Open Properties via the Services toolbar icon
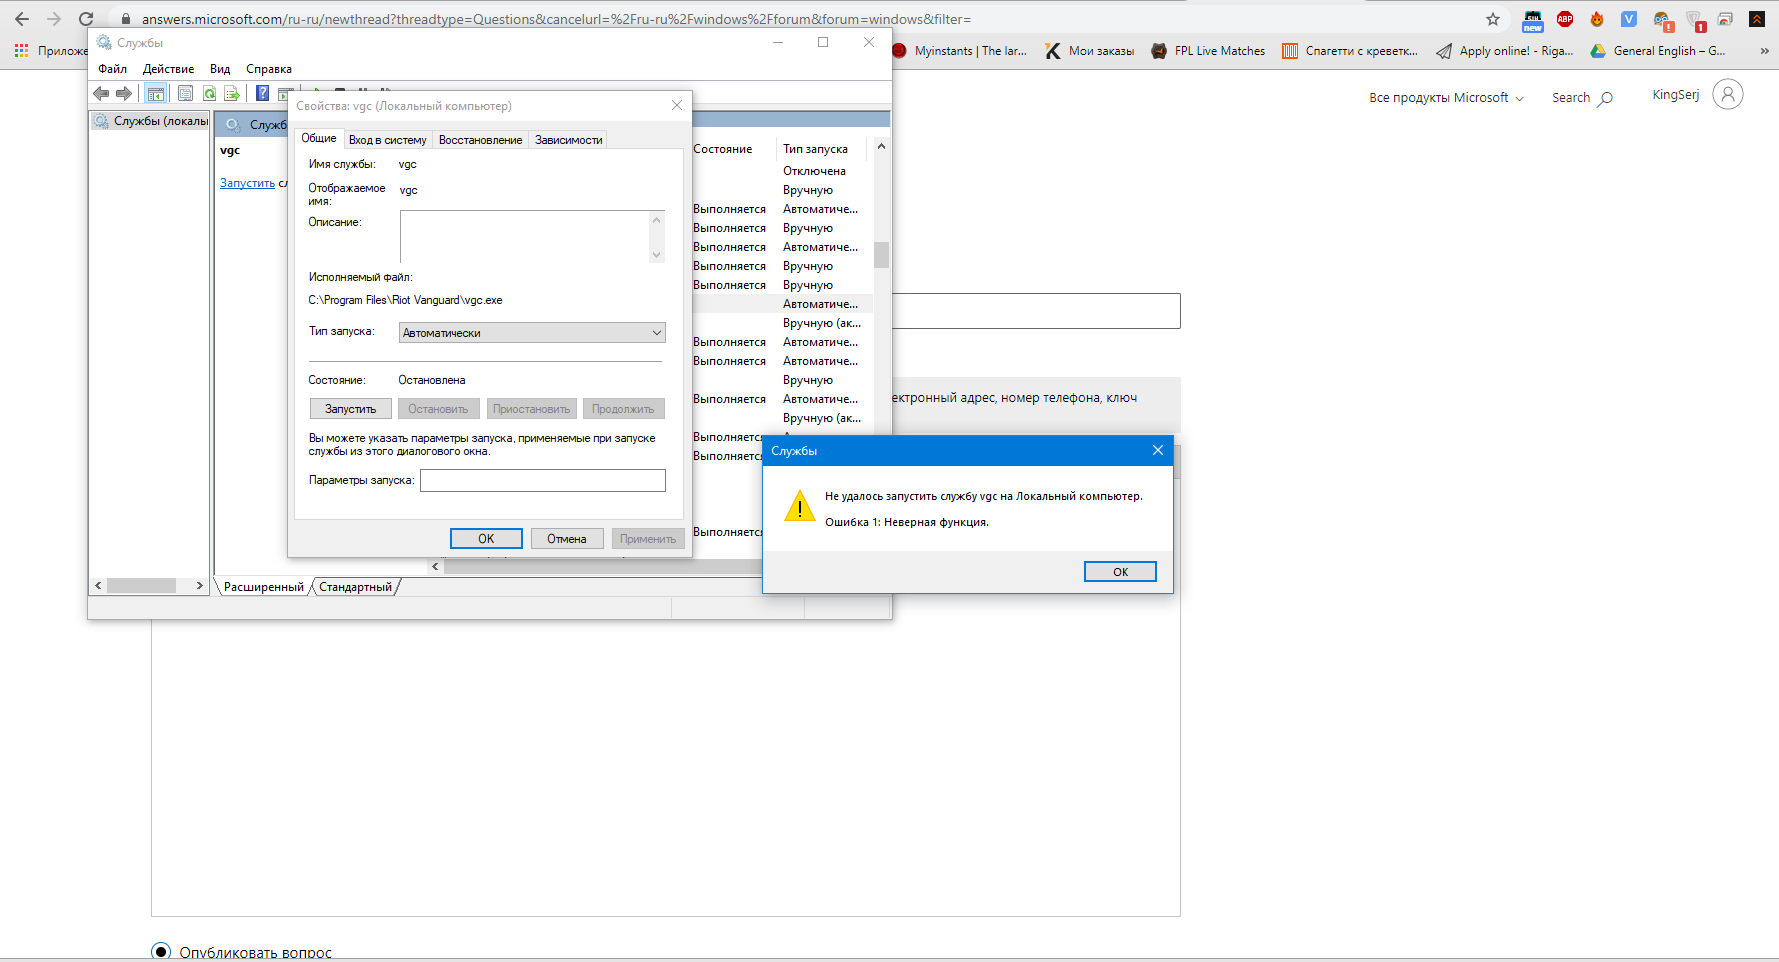The height and width of the screenshot is (962, 1779). pos(185,93)
